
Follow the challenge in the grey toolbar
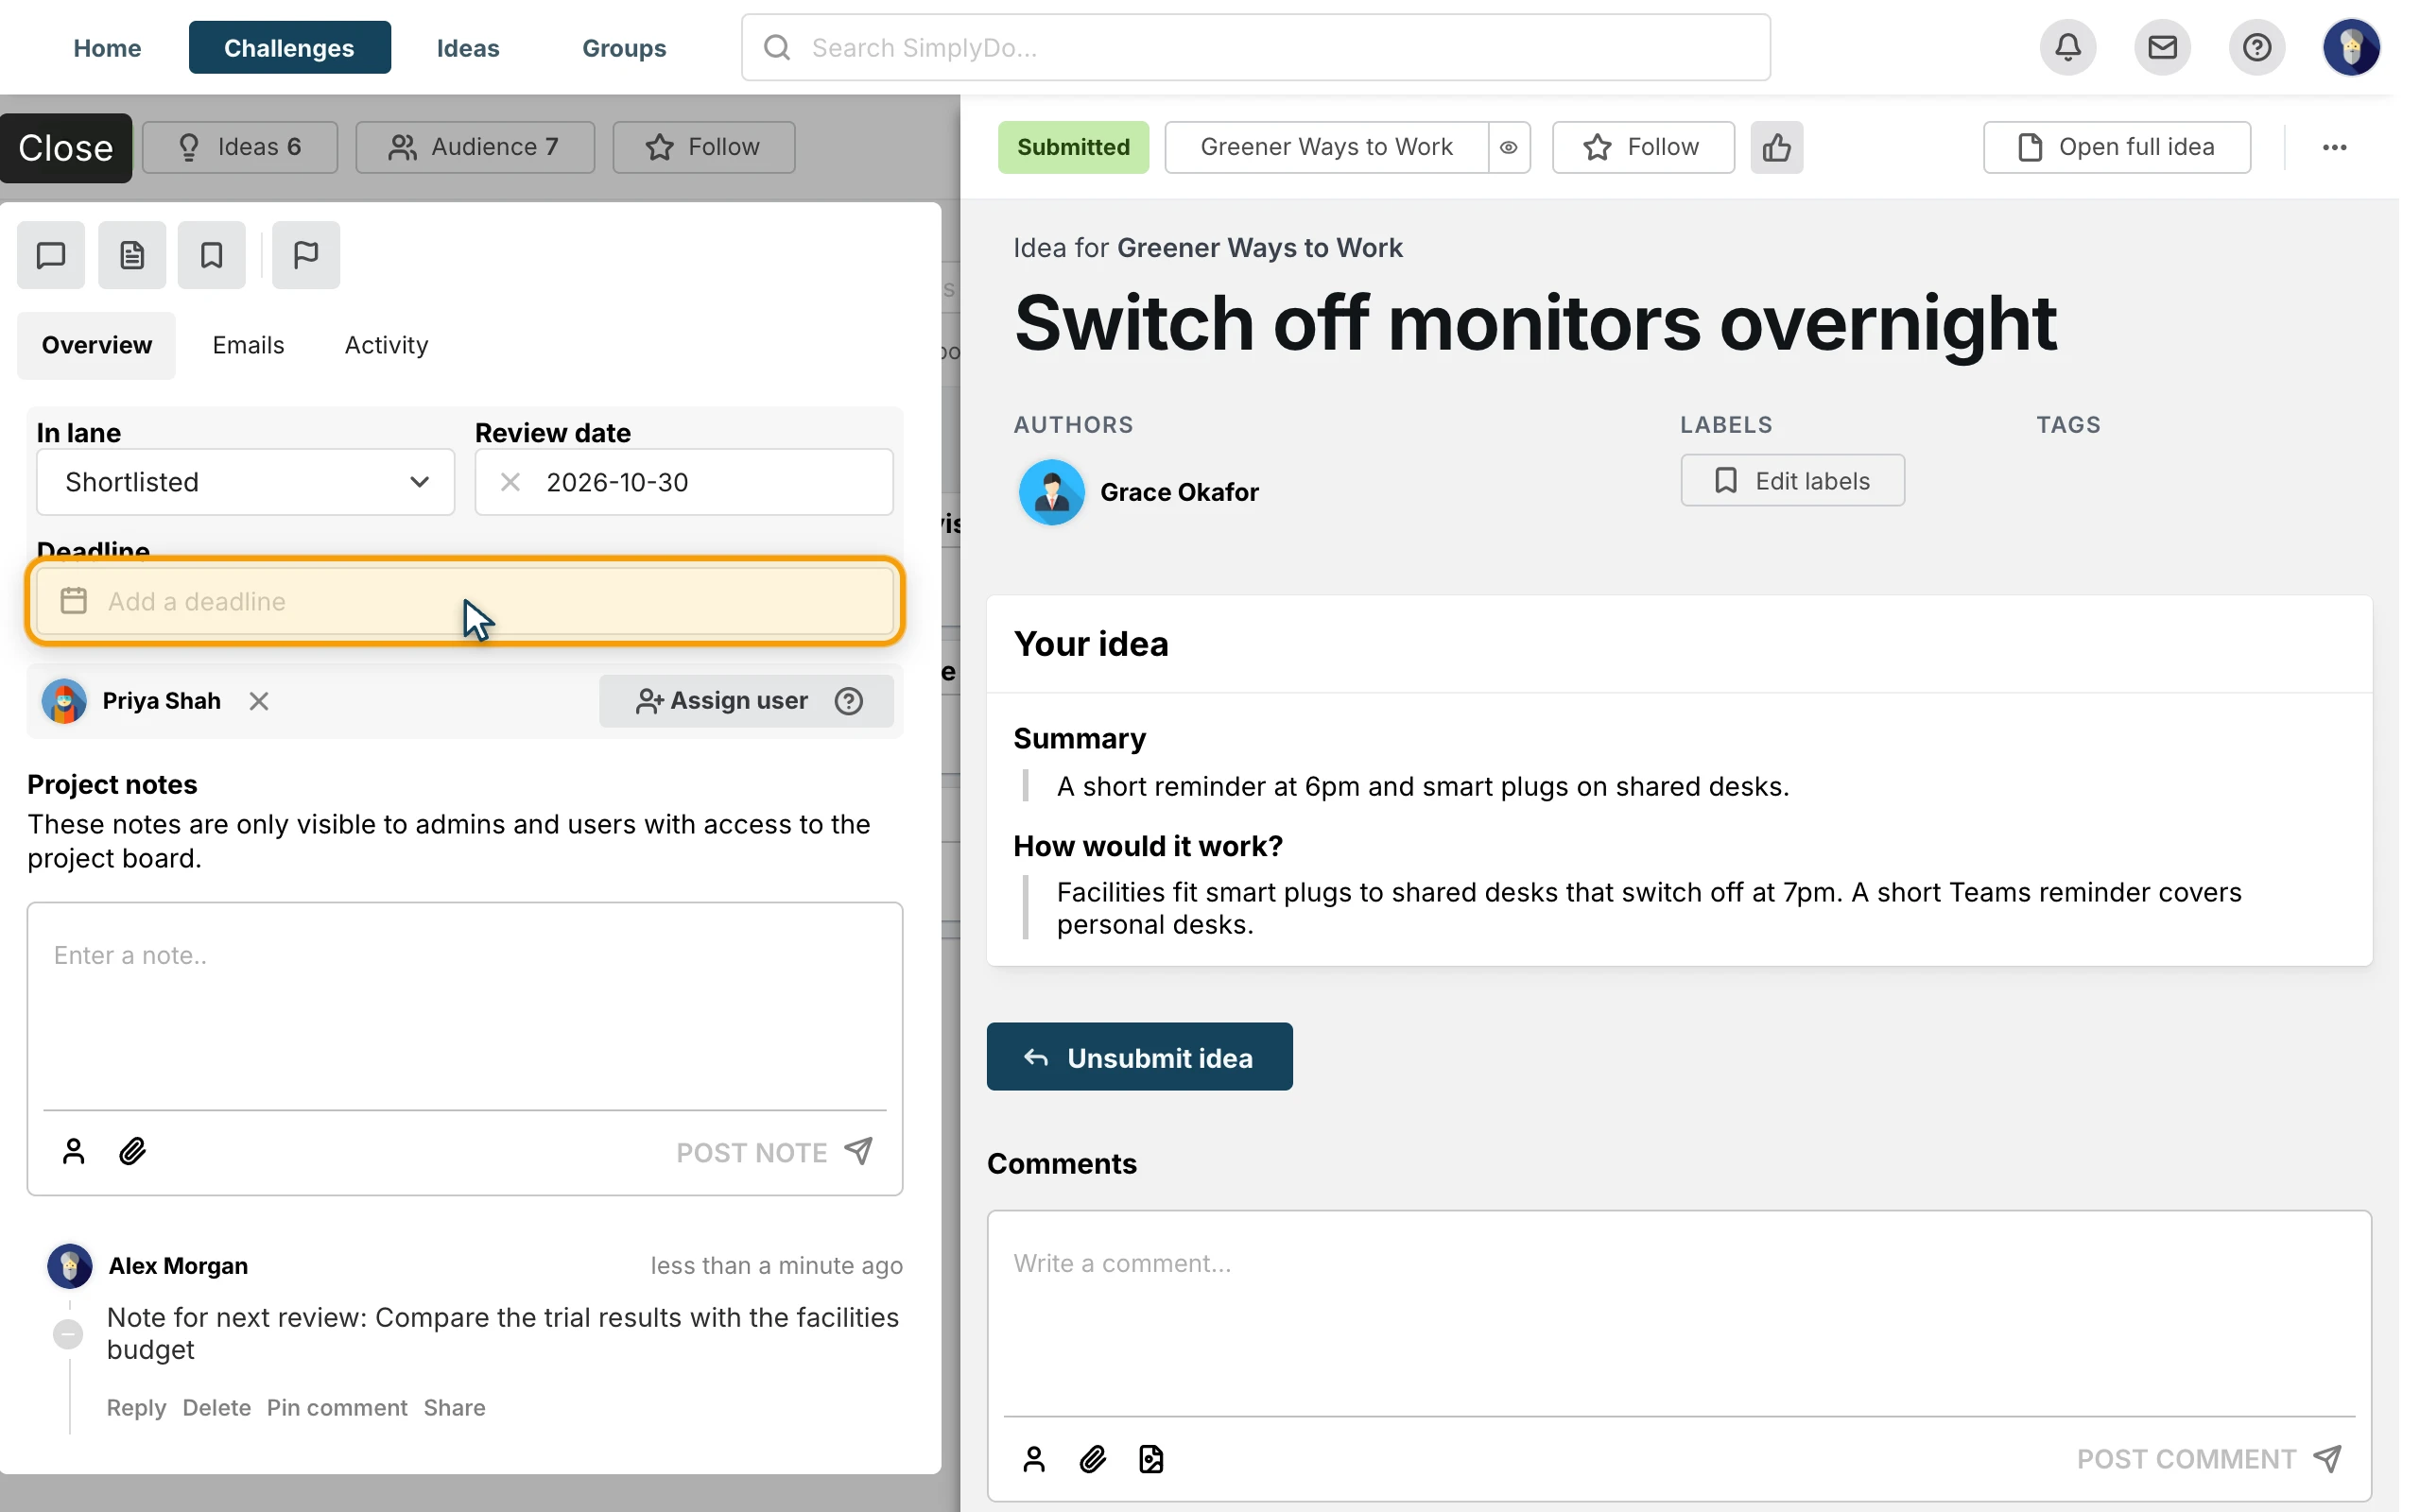pyautogui.click(x=704, y=147)
